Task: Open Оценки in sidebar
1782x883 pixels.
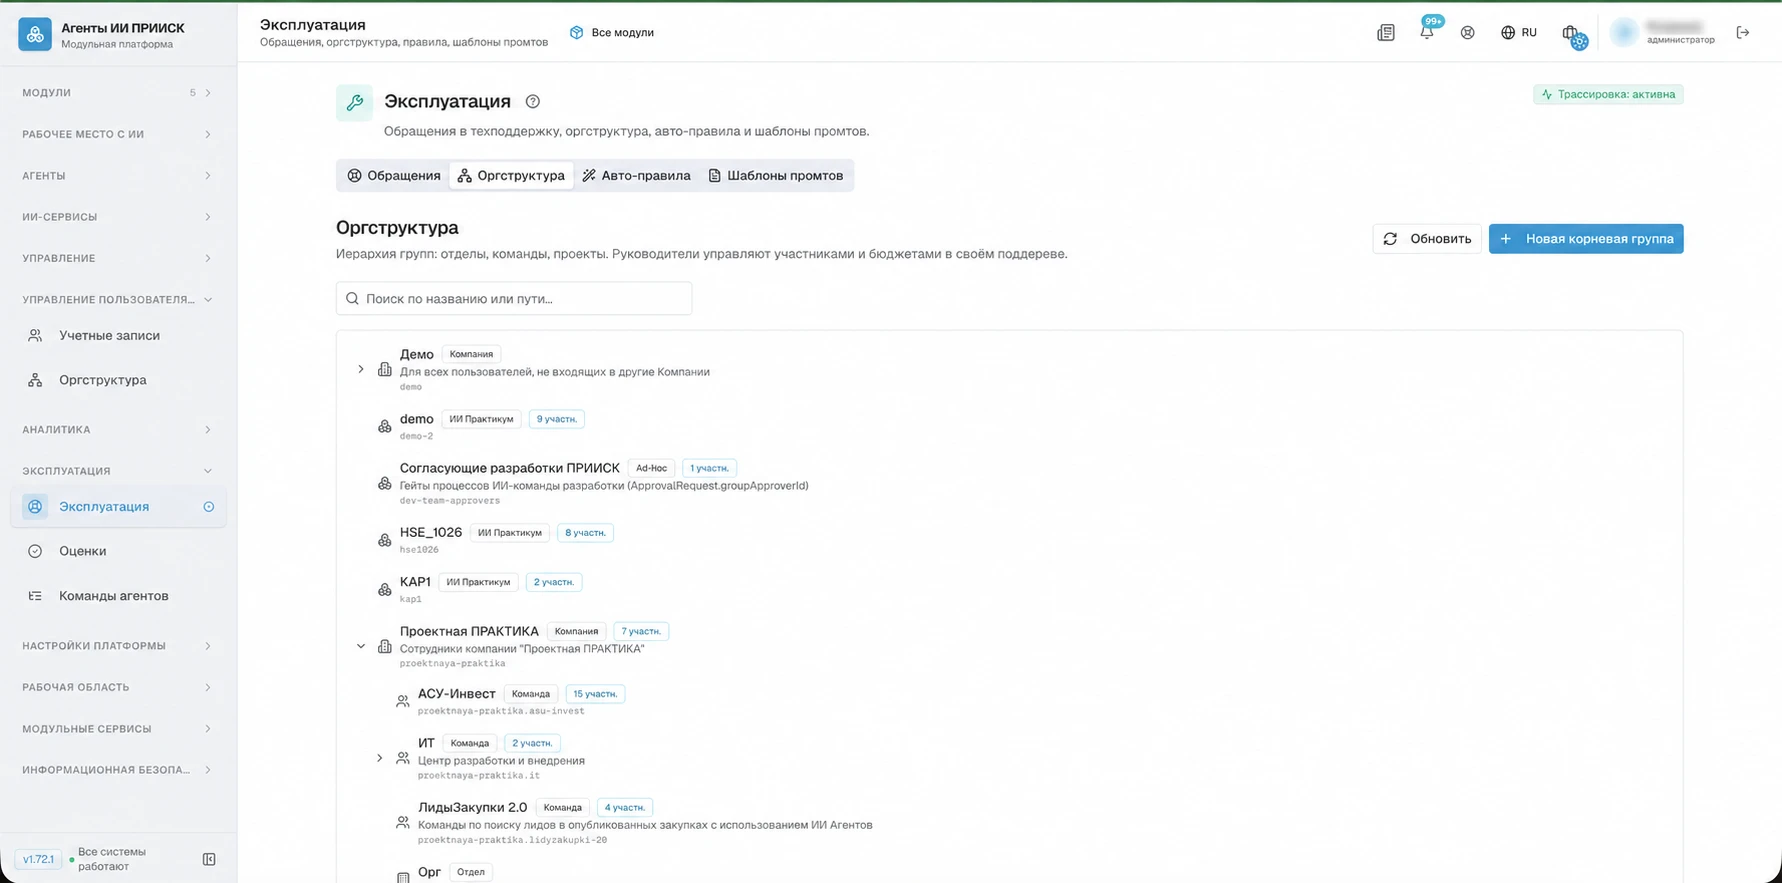Action: pos(118,551)
